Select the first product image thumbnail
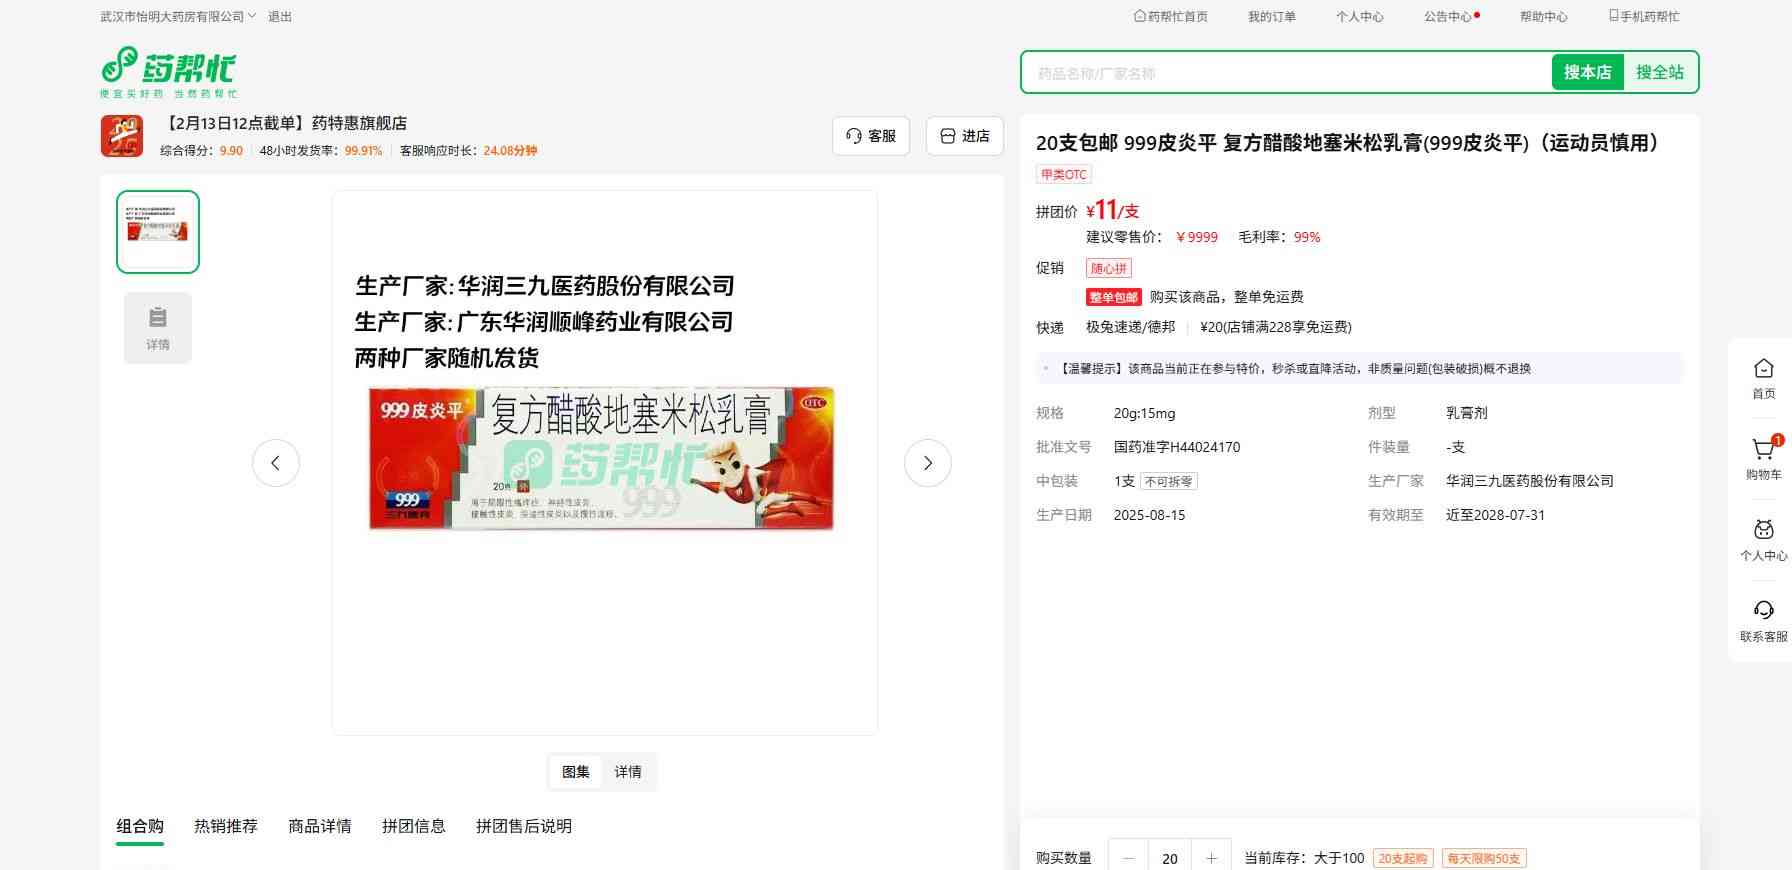 click(x=158, y=232)
